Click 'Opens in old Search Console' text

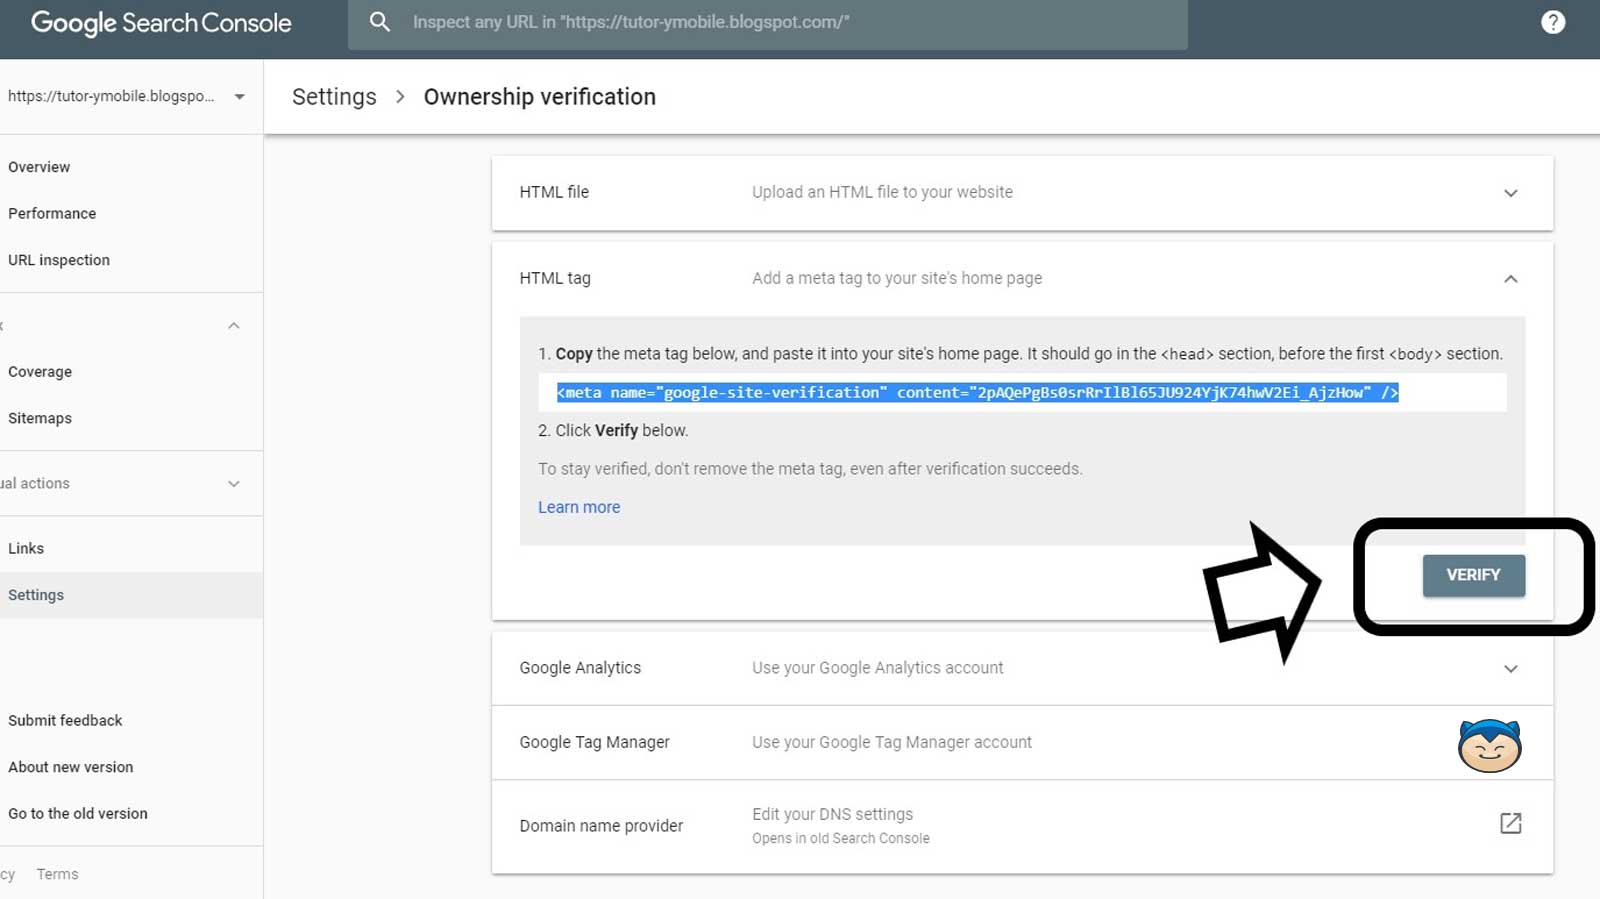click(x=841, y=838)
